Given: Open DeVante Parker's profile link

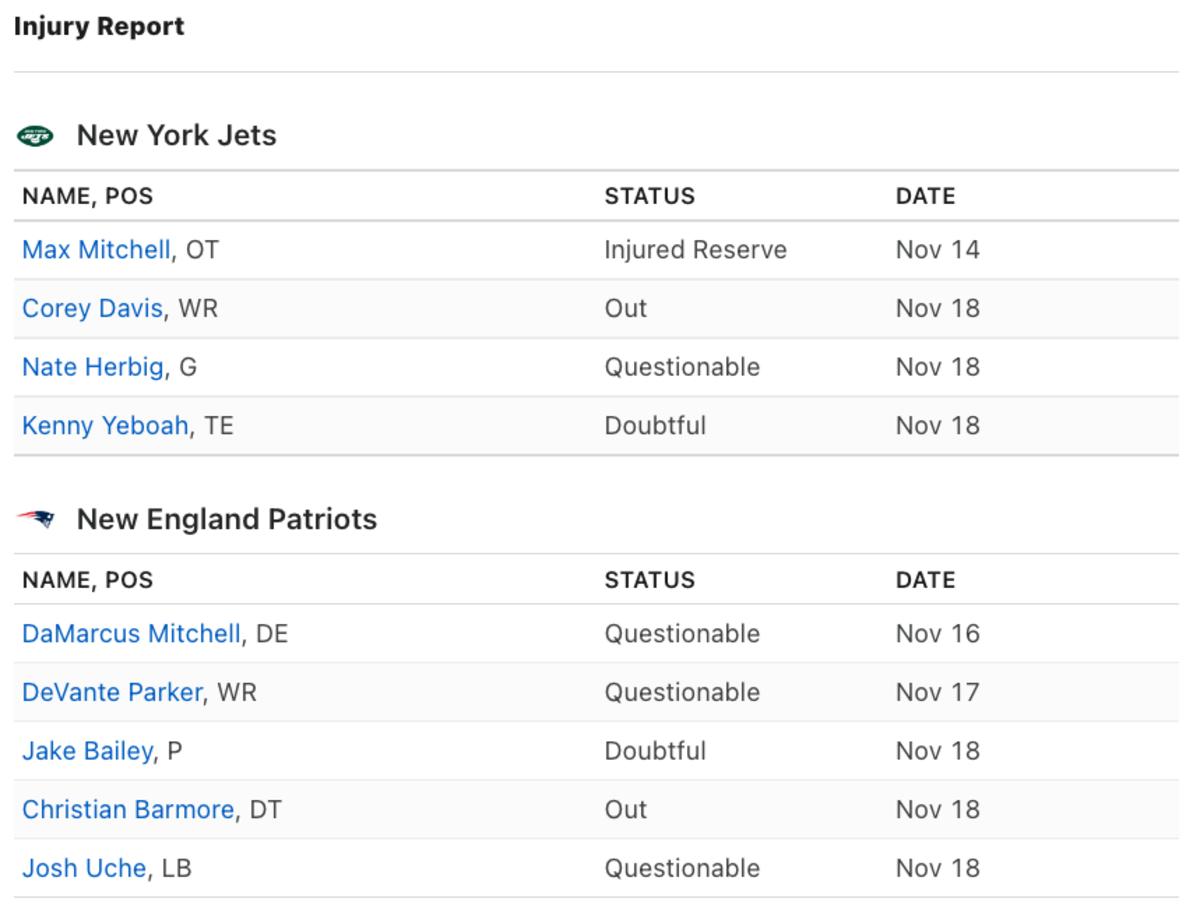Looking at the screenshot, I should (112, 693).
